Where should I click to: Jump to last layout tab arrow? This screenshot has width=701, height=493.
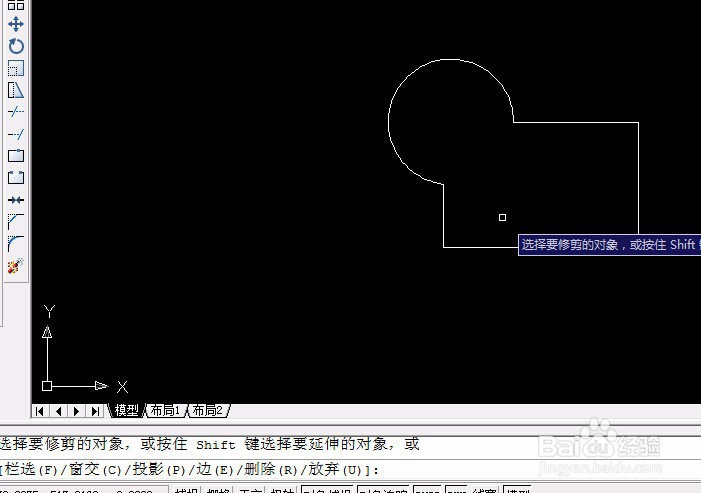pos(95,411)
